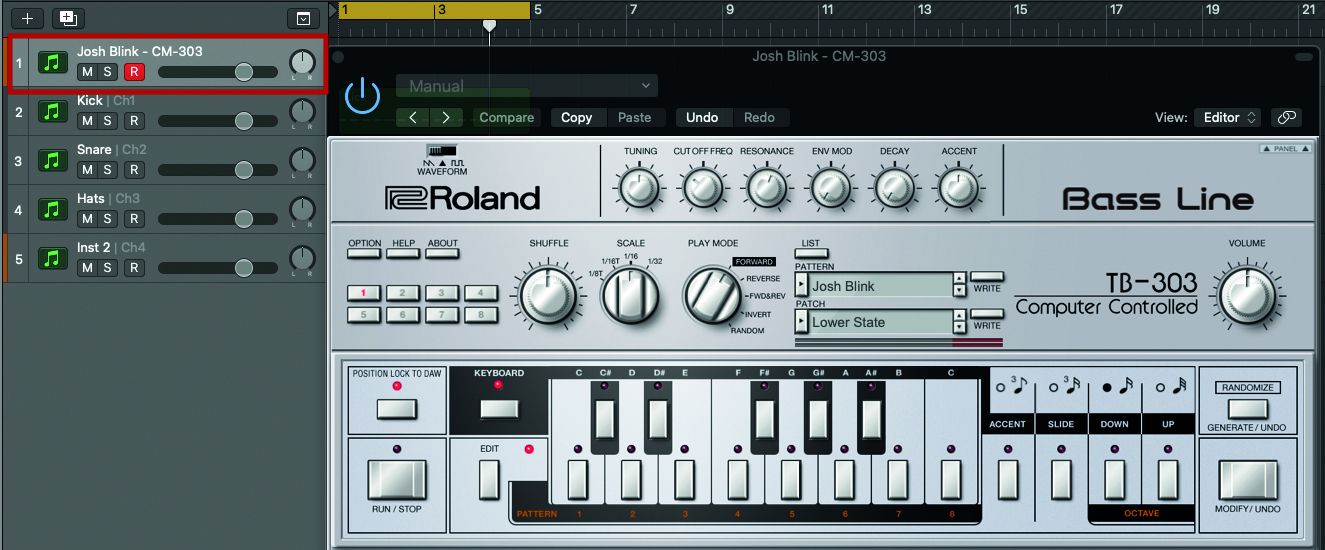The image size is (1325, 550).
Task: Solo the Inst 2 track
Action: point(107,268)
